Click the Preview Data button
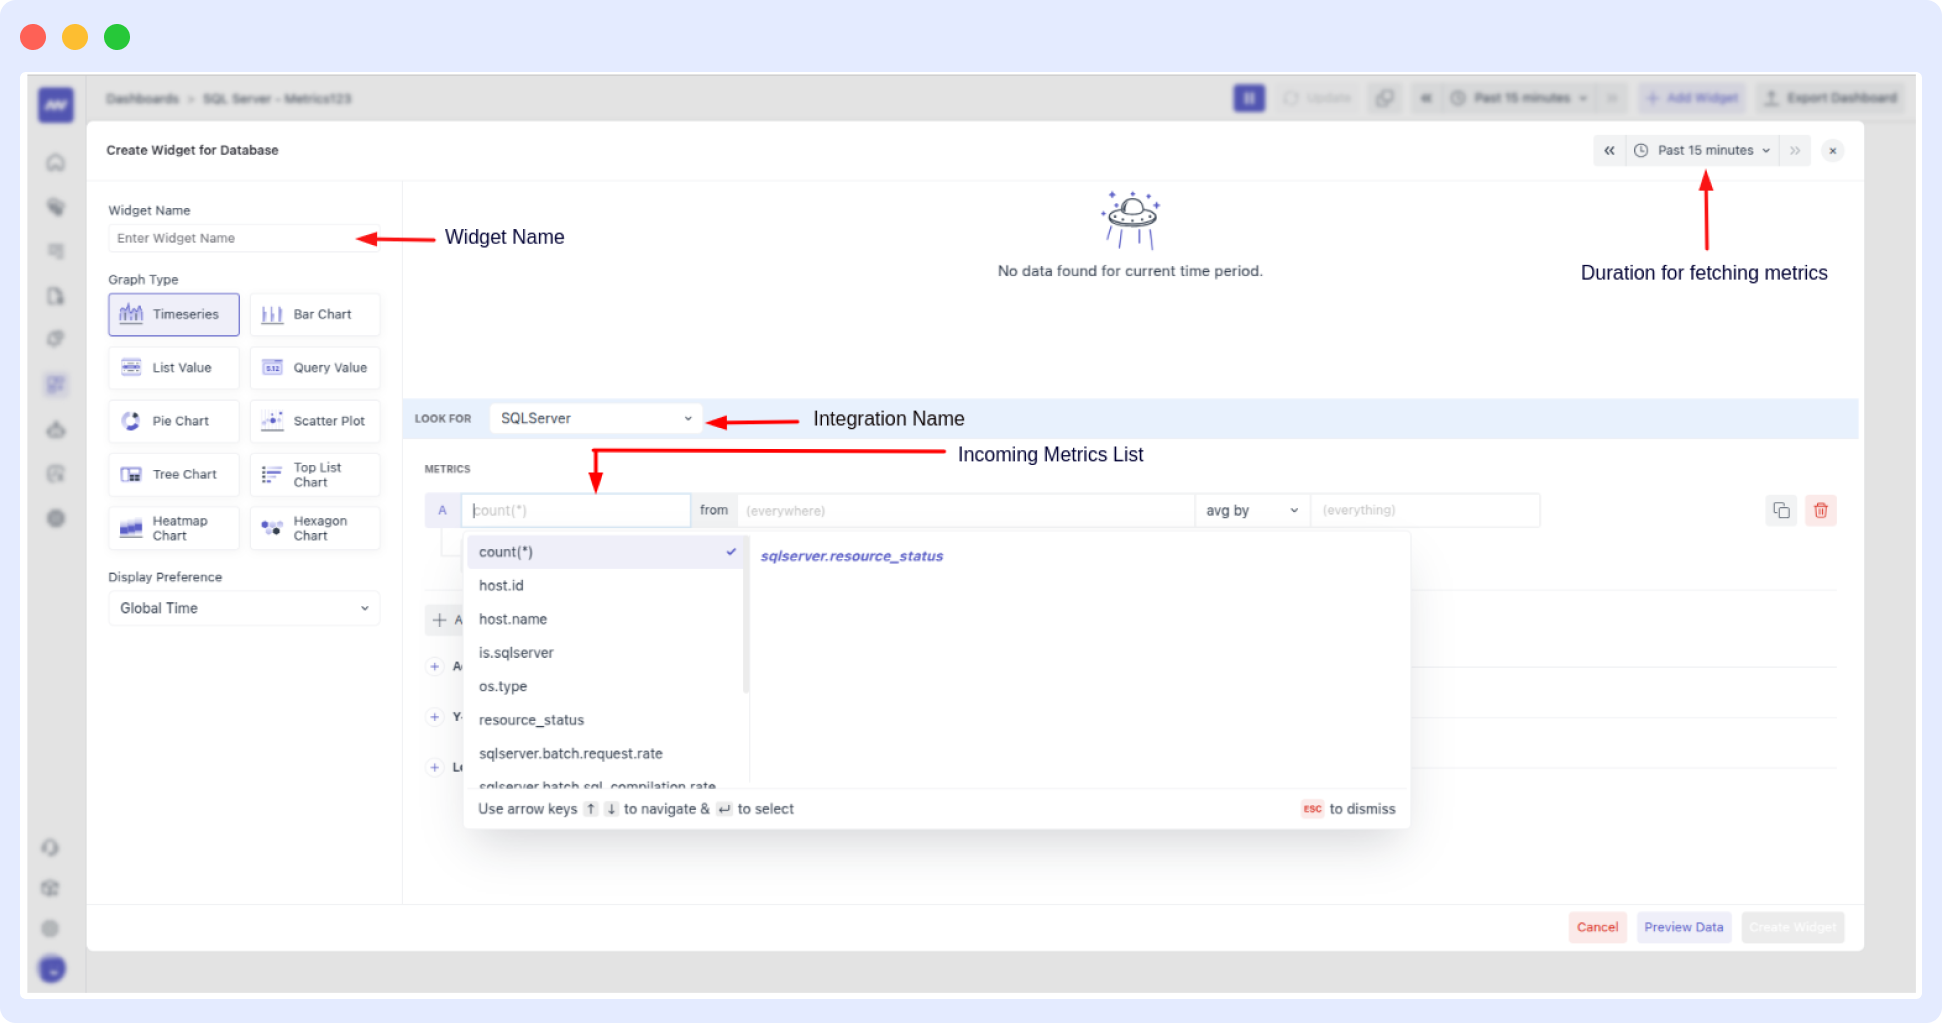The height and width of the screenshot is (1023, 1942). 1683,927
